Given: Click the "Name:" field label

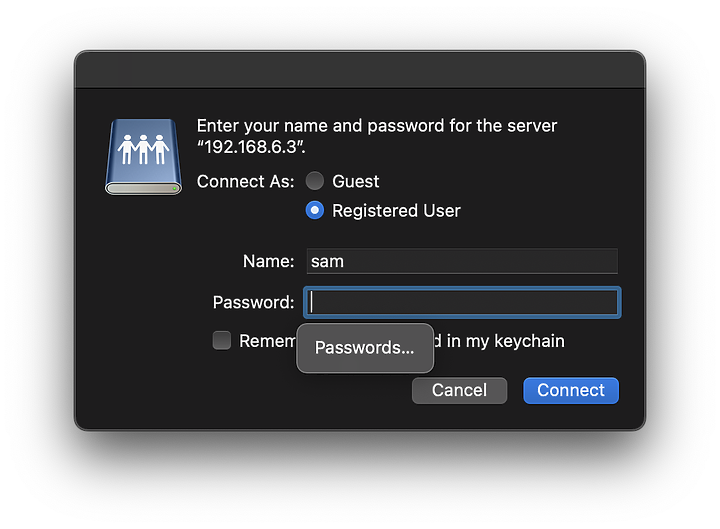Looking at the screenshot, I should 269,261.
